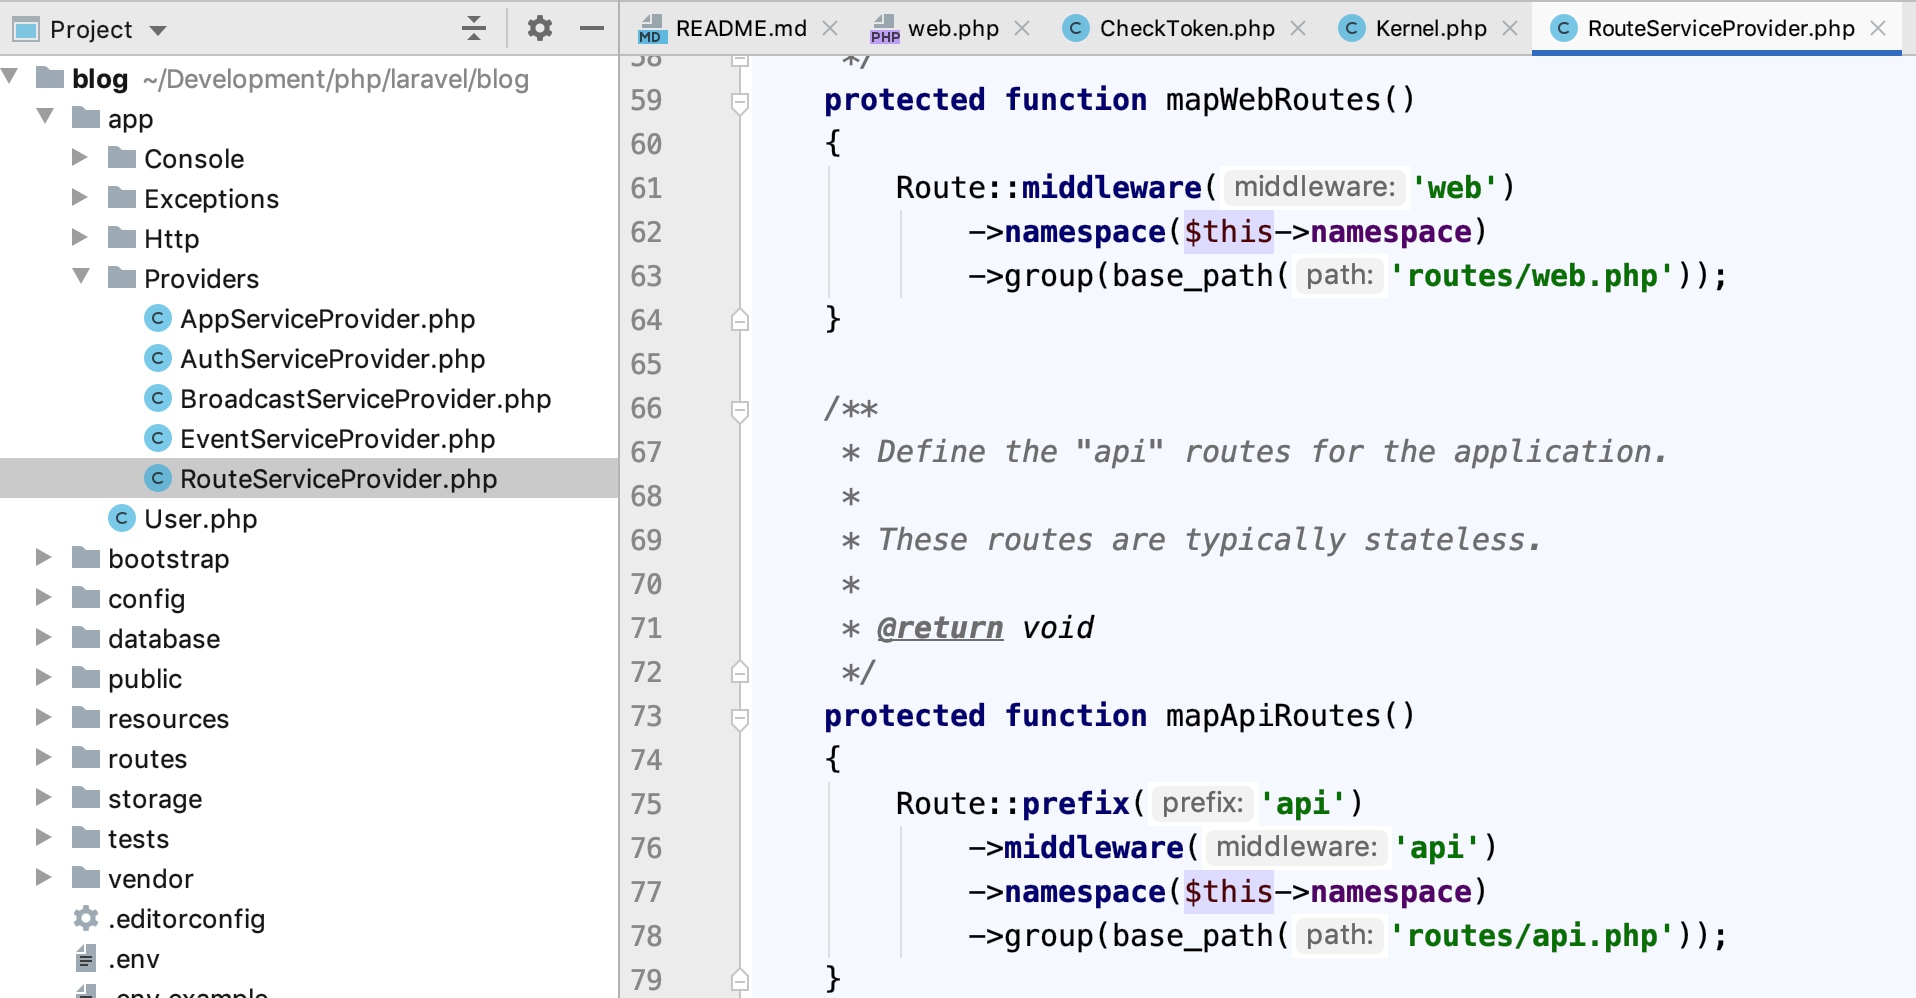This screenshot has height=998, width=1916.
Task: Expand the bootstrap folder
Action: 44,557
